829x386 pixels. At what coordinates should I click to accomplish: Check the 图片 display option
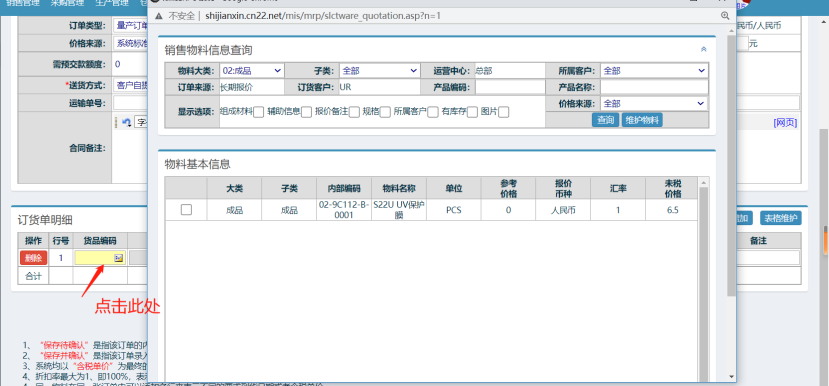click(x=504, y=112)
